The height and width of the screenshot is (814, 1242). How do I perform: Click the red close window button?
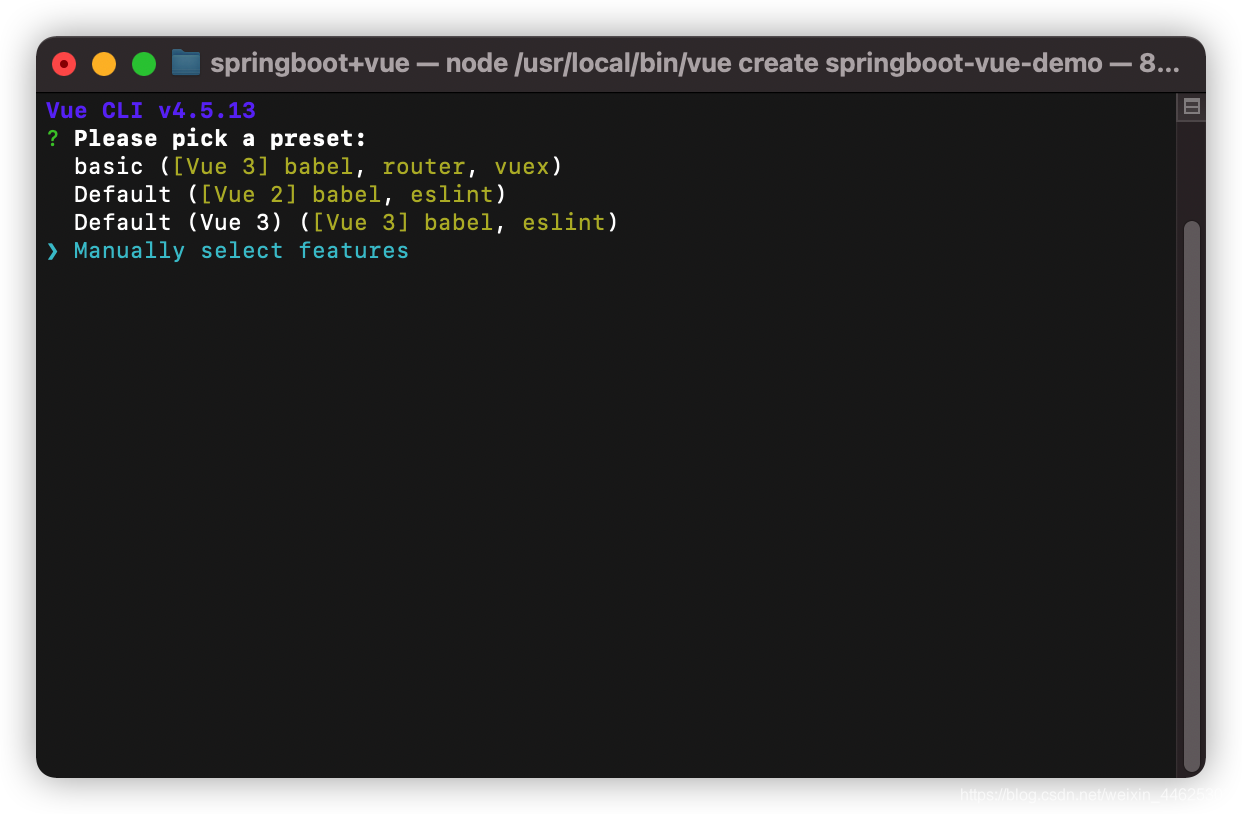click(x=64, y=64)
